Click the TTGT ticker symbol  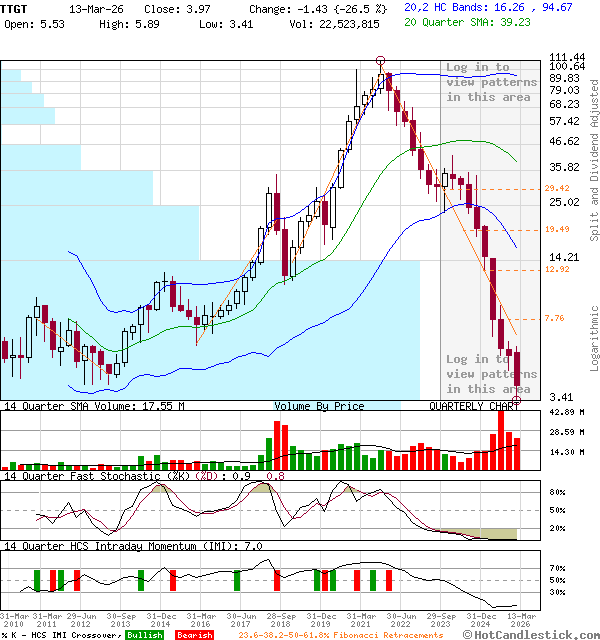(15, 7)
